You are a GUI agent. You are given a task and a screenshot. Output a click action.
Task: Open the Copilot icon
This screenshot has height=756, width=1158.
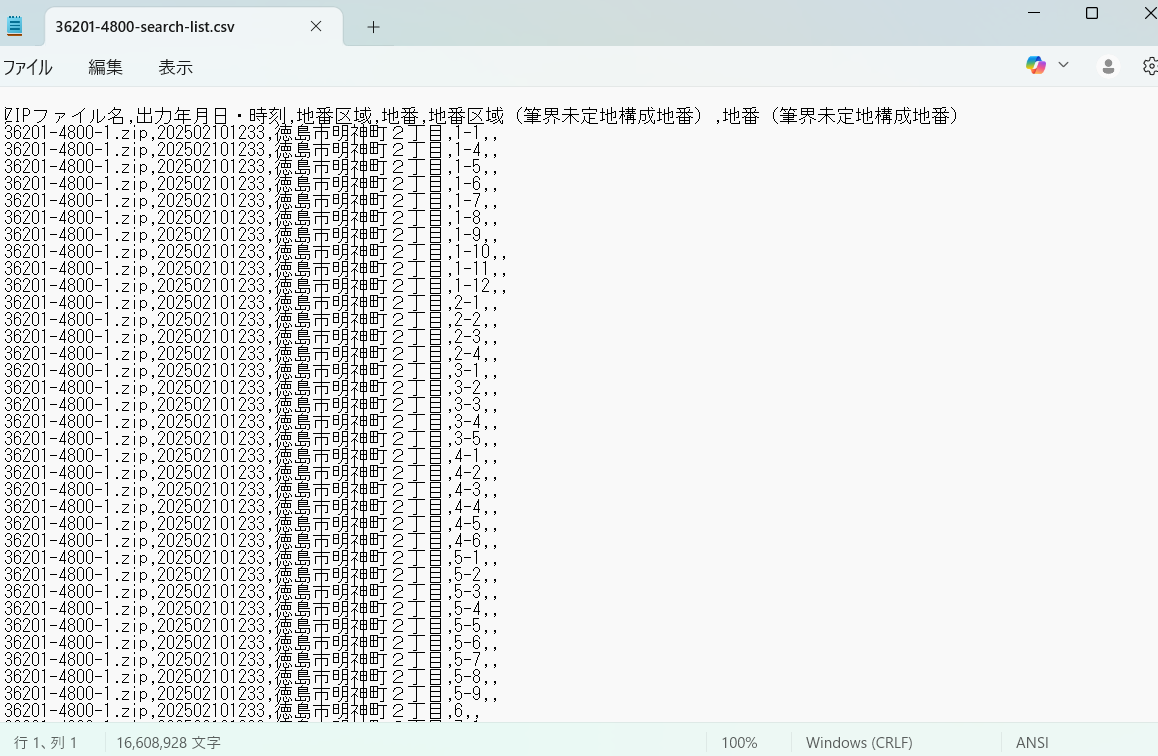pos(1035,65)
